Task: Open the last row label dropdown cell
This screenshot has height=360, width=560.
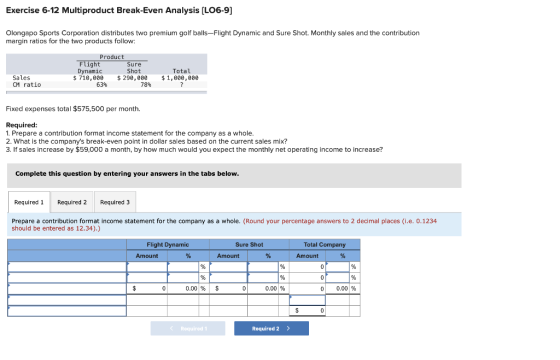Action: 67,311
